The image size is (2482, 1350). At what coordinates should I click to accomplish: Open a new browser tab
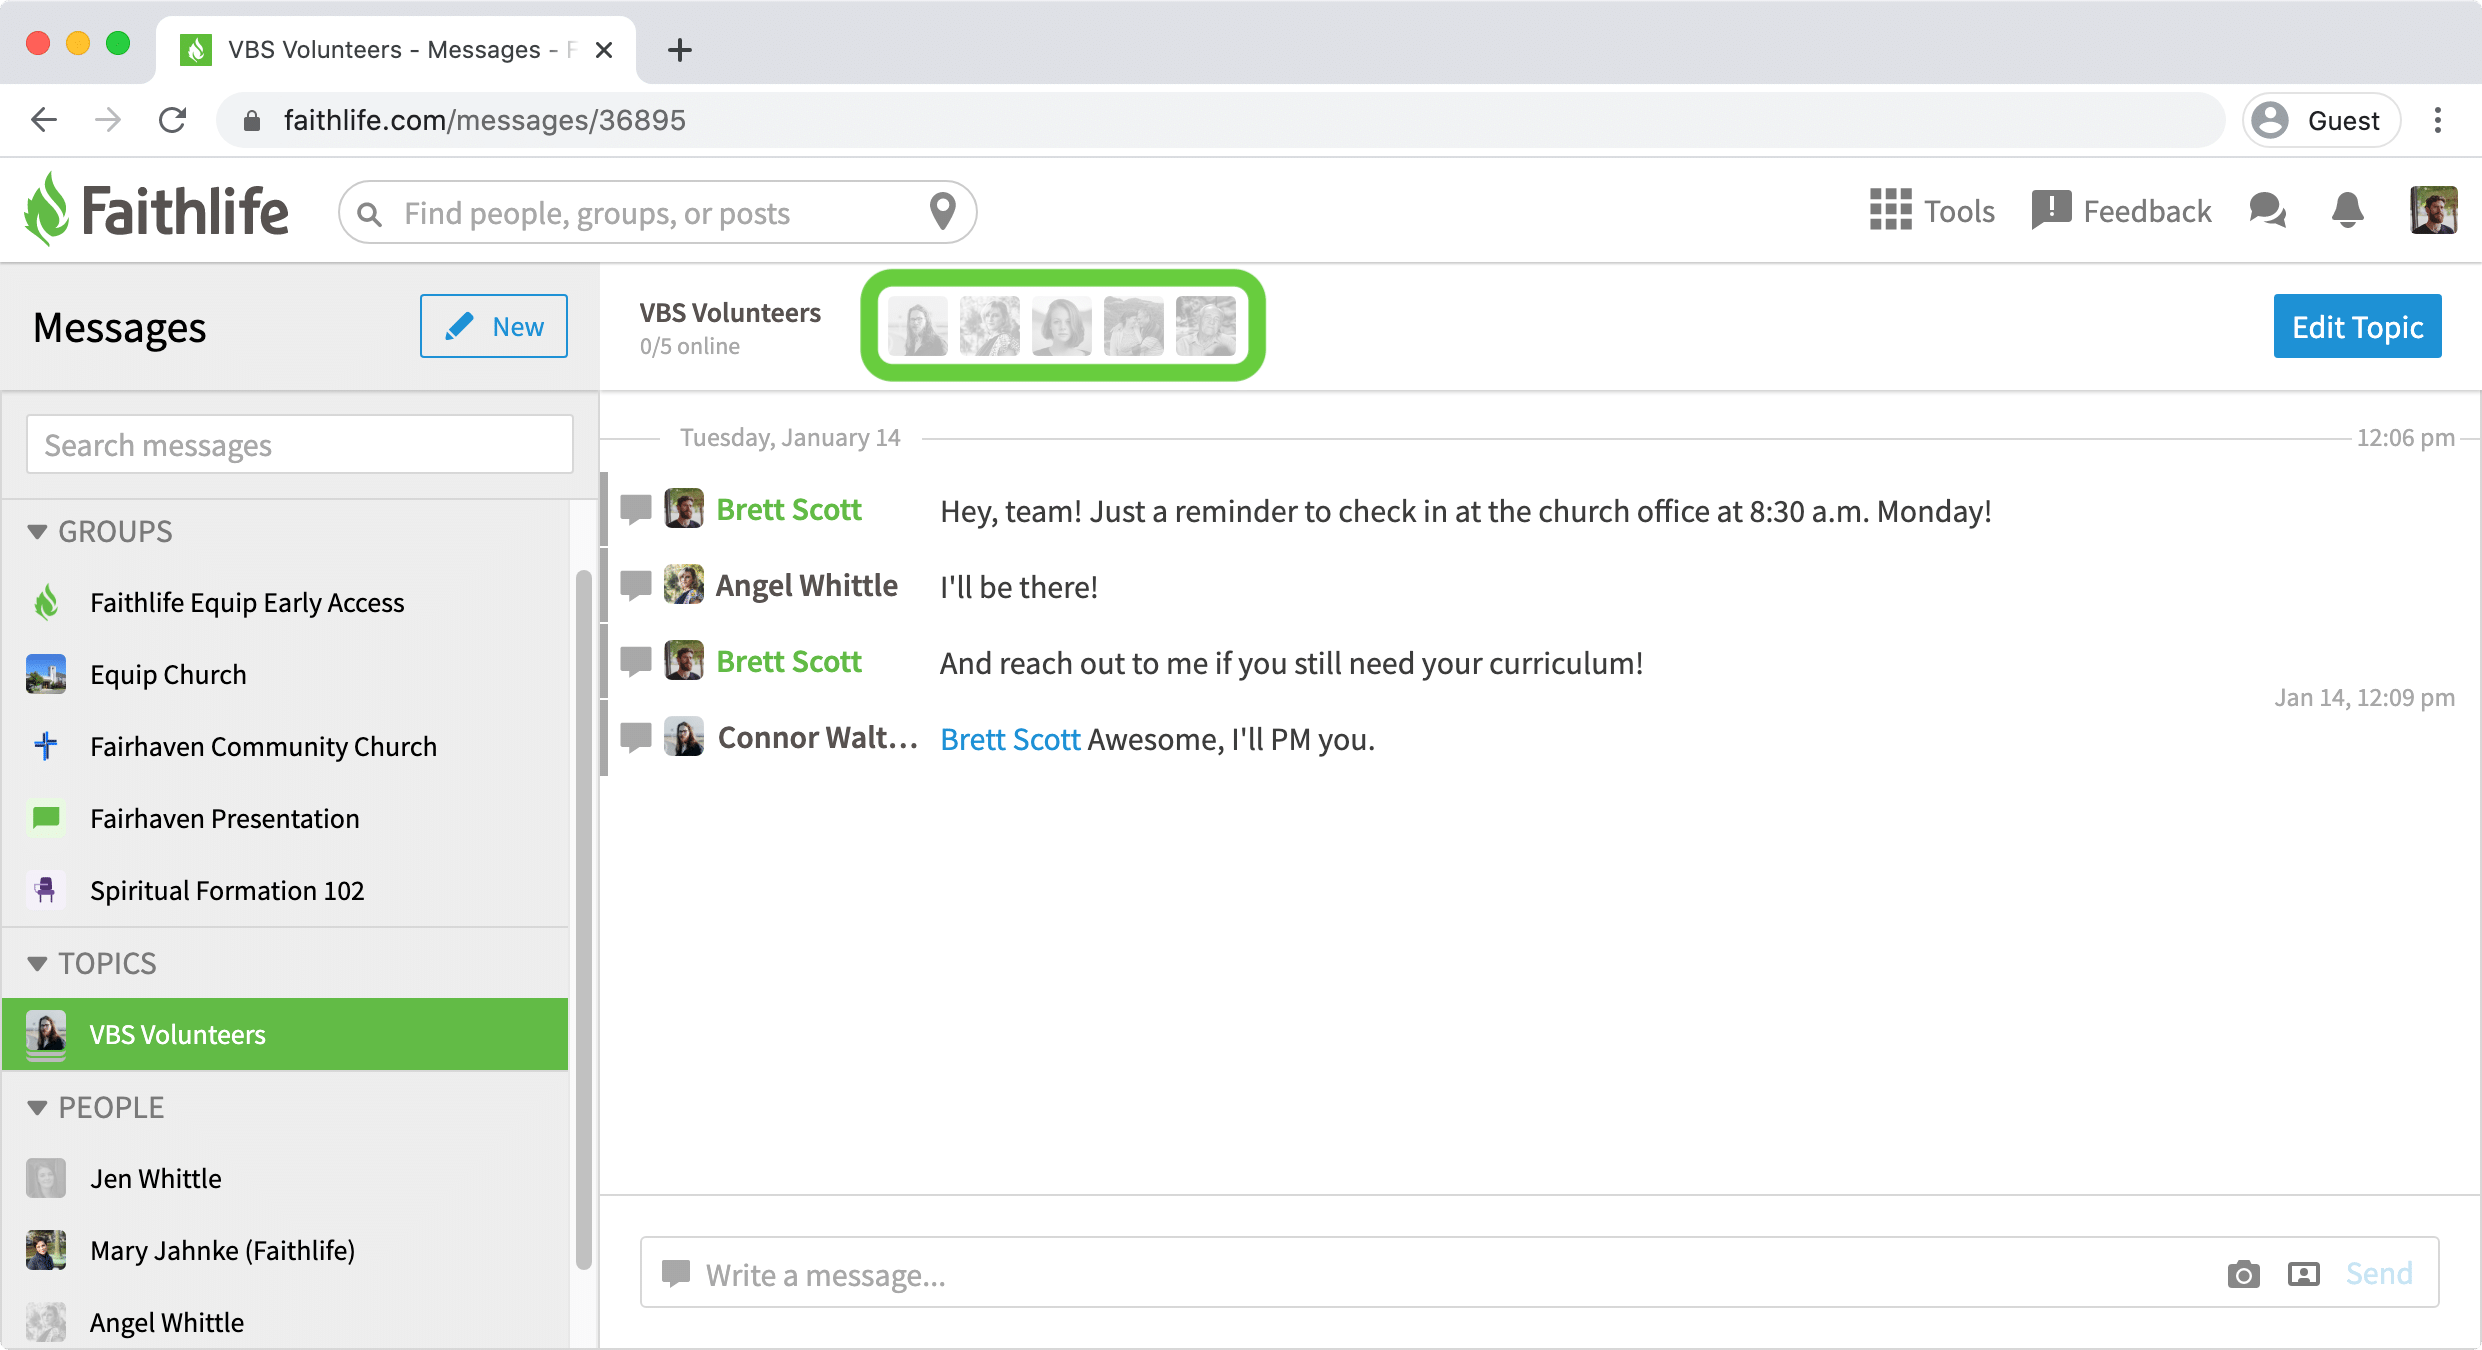point(680,50)
